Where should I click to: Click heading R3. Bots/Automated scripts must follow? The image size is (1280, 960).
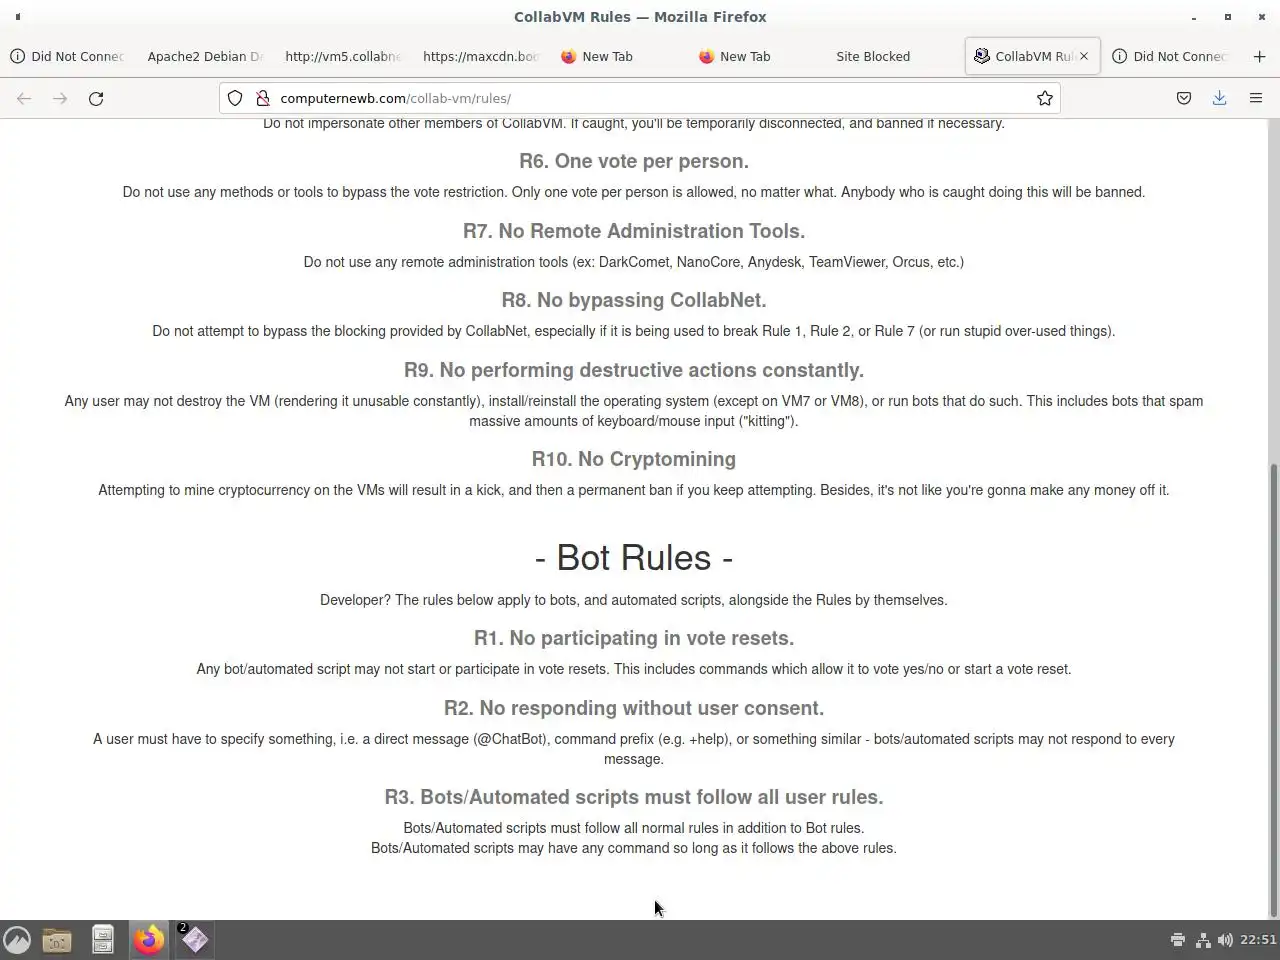click(x=634, y=797)
